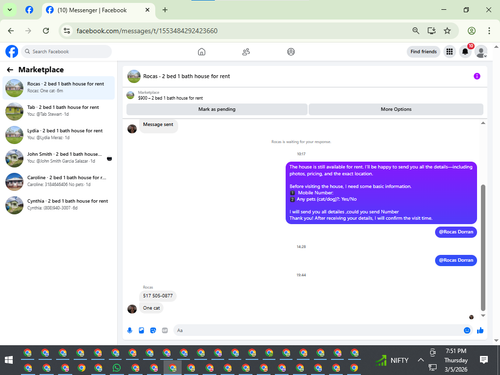Open Windows Start menu

[x=9, y=360]
